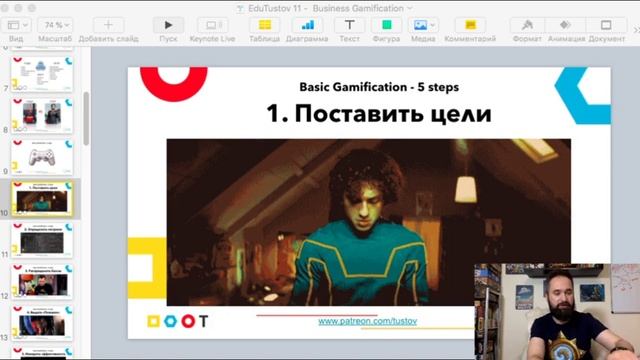Click the document title dropdown arrow
This screenshot has width=640, height=360.
410,8
